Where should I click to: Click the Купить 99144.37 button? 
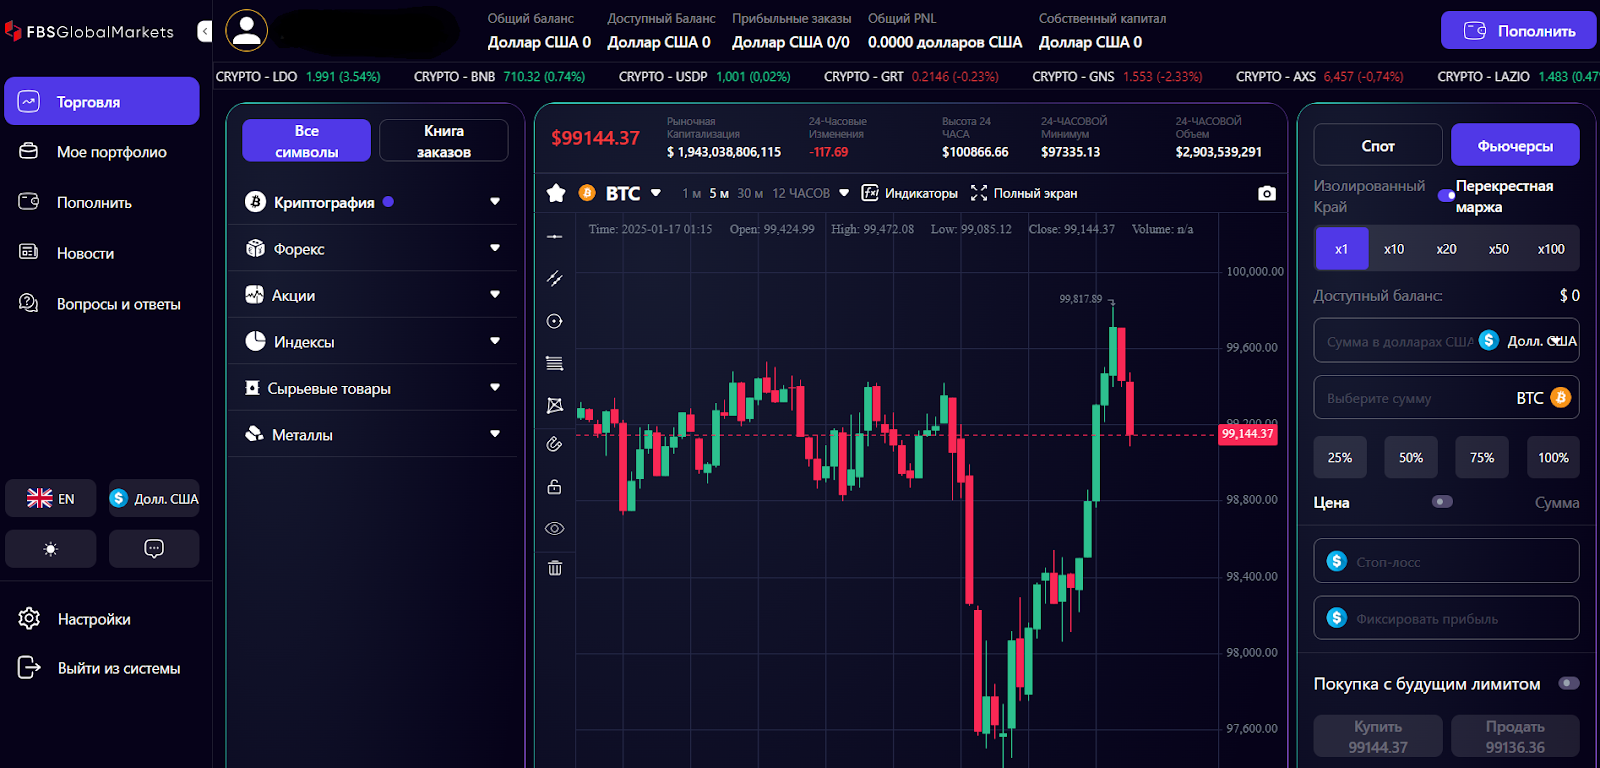tap(1378, 736)
